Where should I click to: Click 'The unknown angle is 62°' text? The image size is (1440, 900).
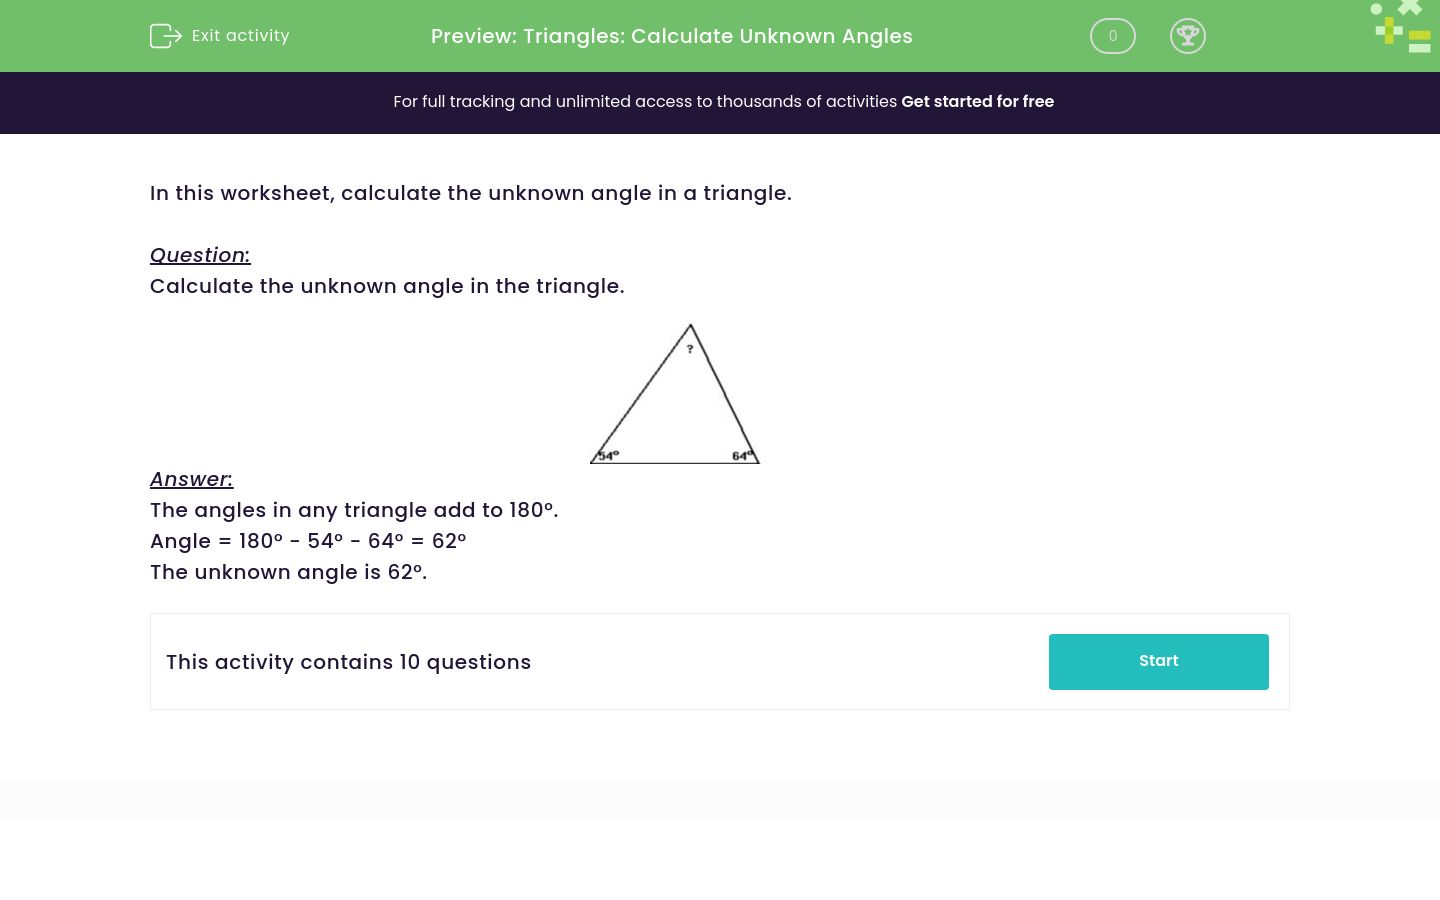coord(289,572)
